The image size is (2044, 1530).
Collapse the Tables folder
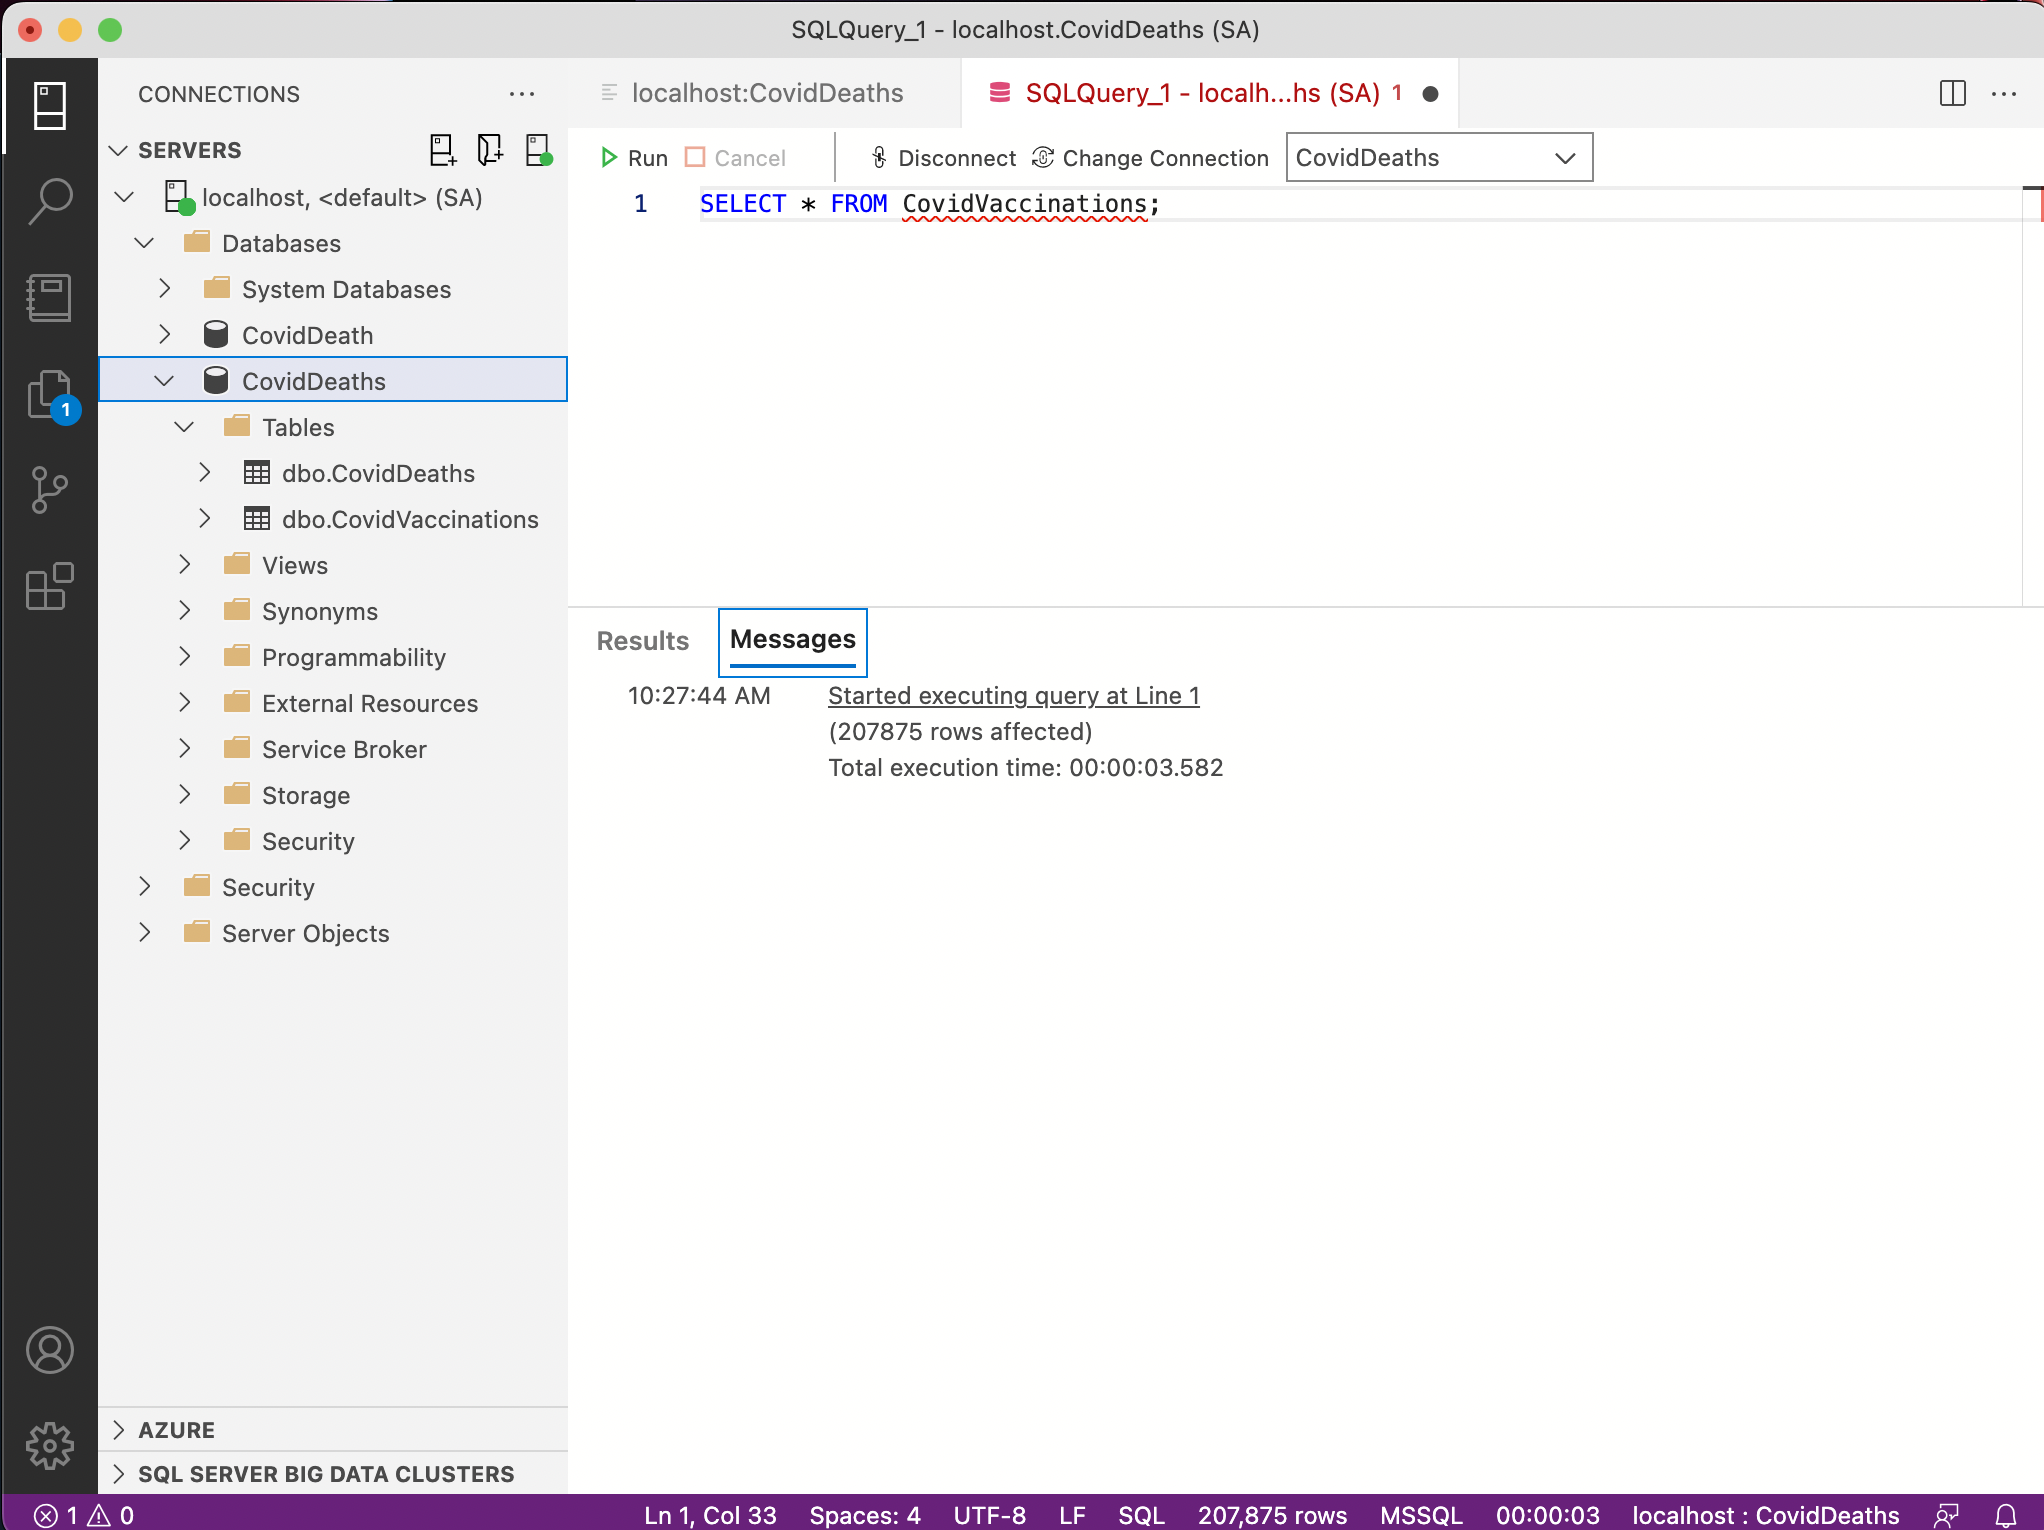[185, 427]
